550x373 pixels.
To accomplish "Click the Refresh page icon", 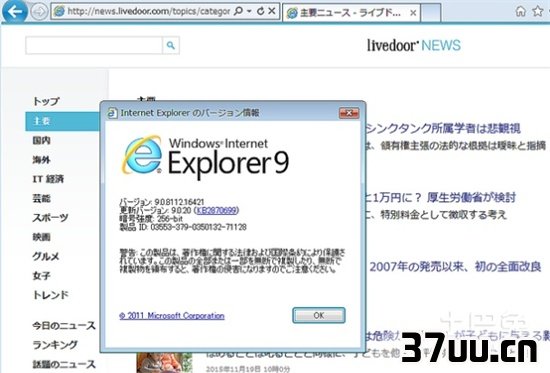I will 260,11.
